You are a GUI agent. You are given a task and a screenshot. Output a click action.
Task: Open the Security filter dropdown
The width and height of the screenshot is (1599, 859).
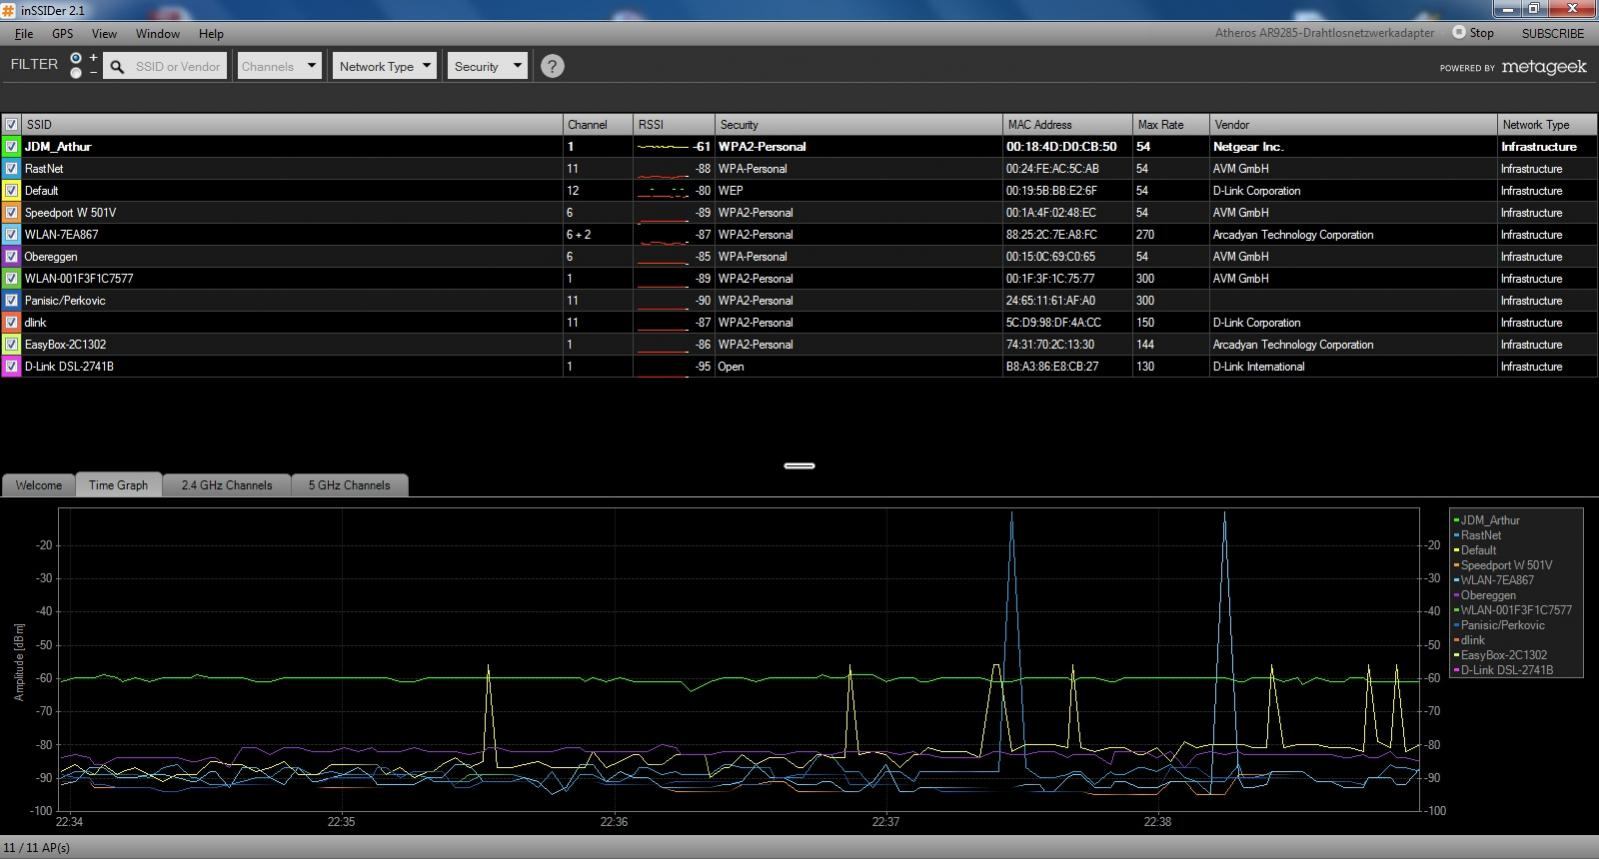point(487,66)
